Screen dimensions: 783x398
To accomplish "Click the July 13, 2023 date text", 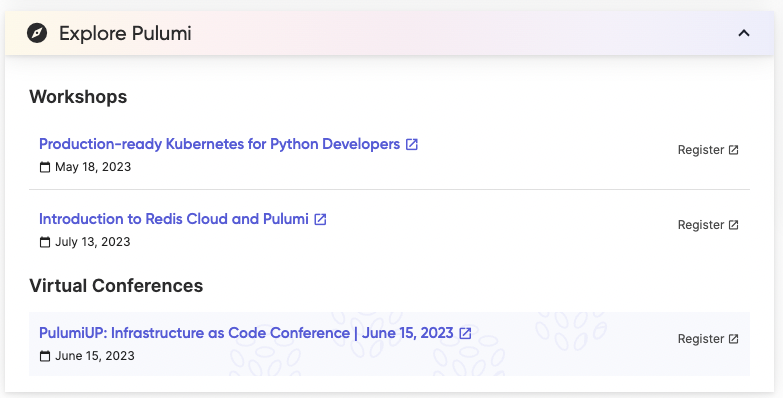I will coord(93,242).
